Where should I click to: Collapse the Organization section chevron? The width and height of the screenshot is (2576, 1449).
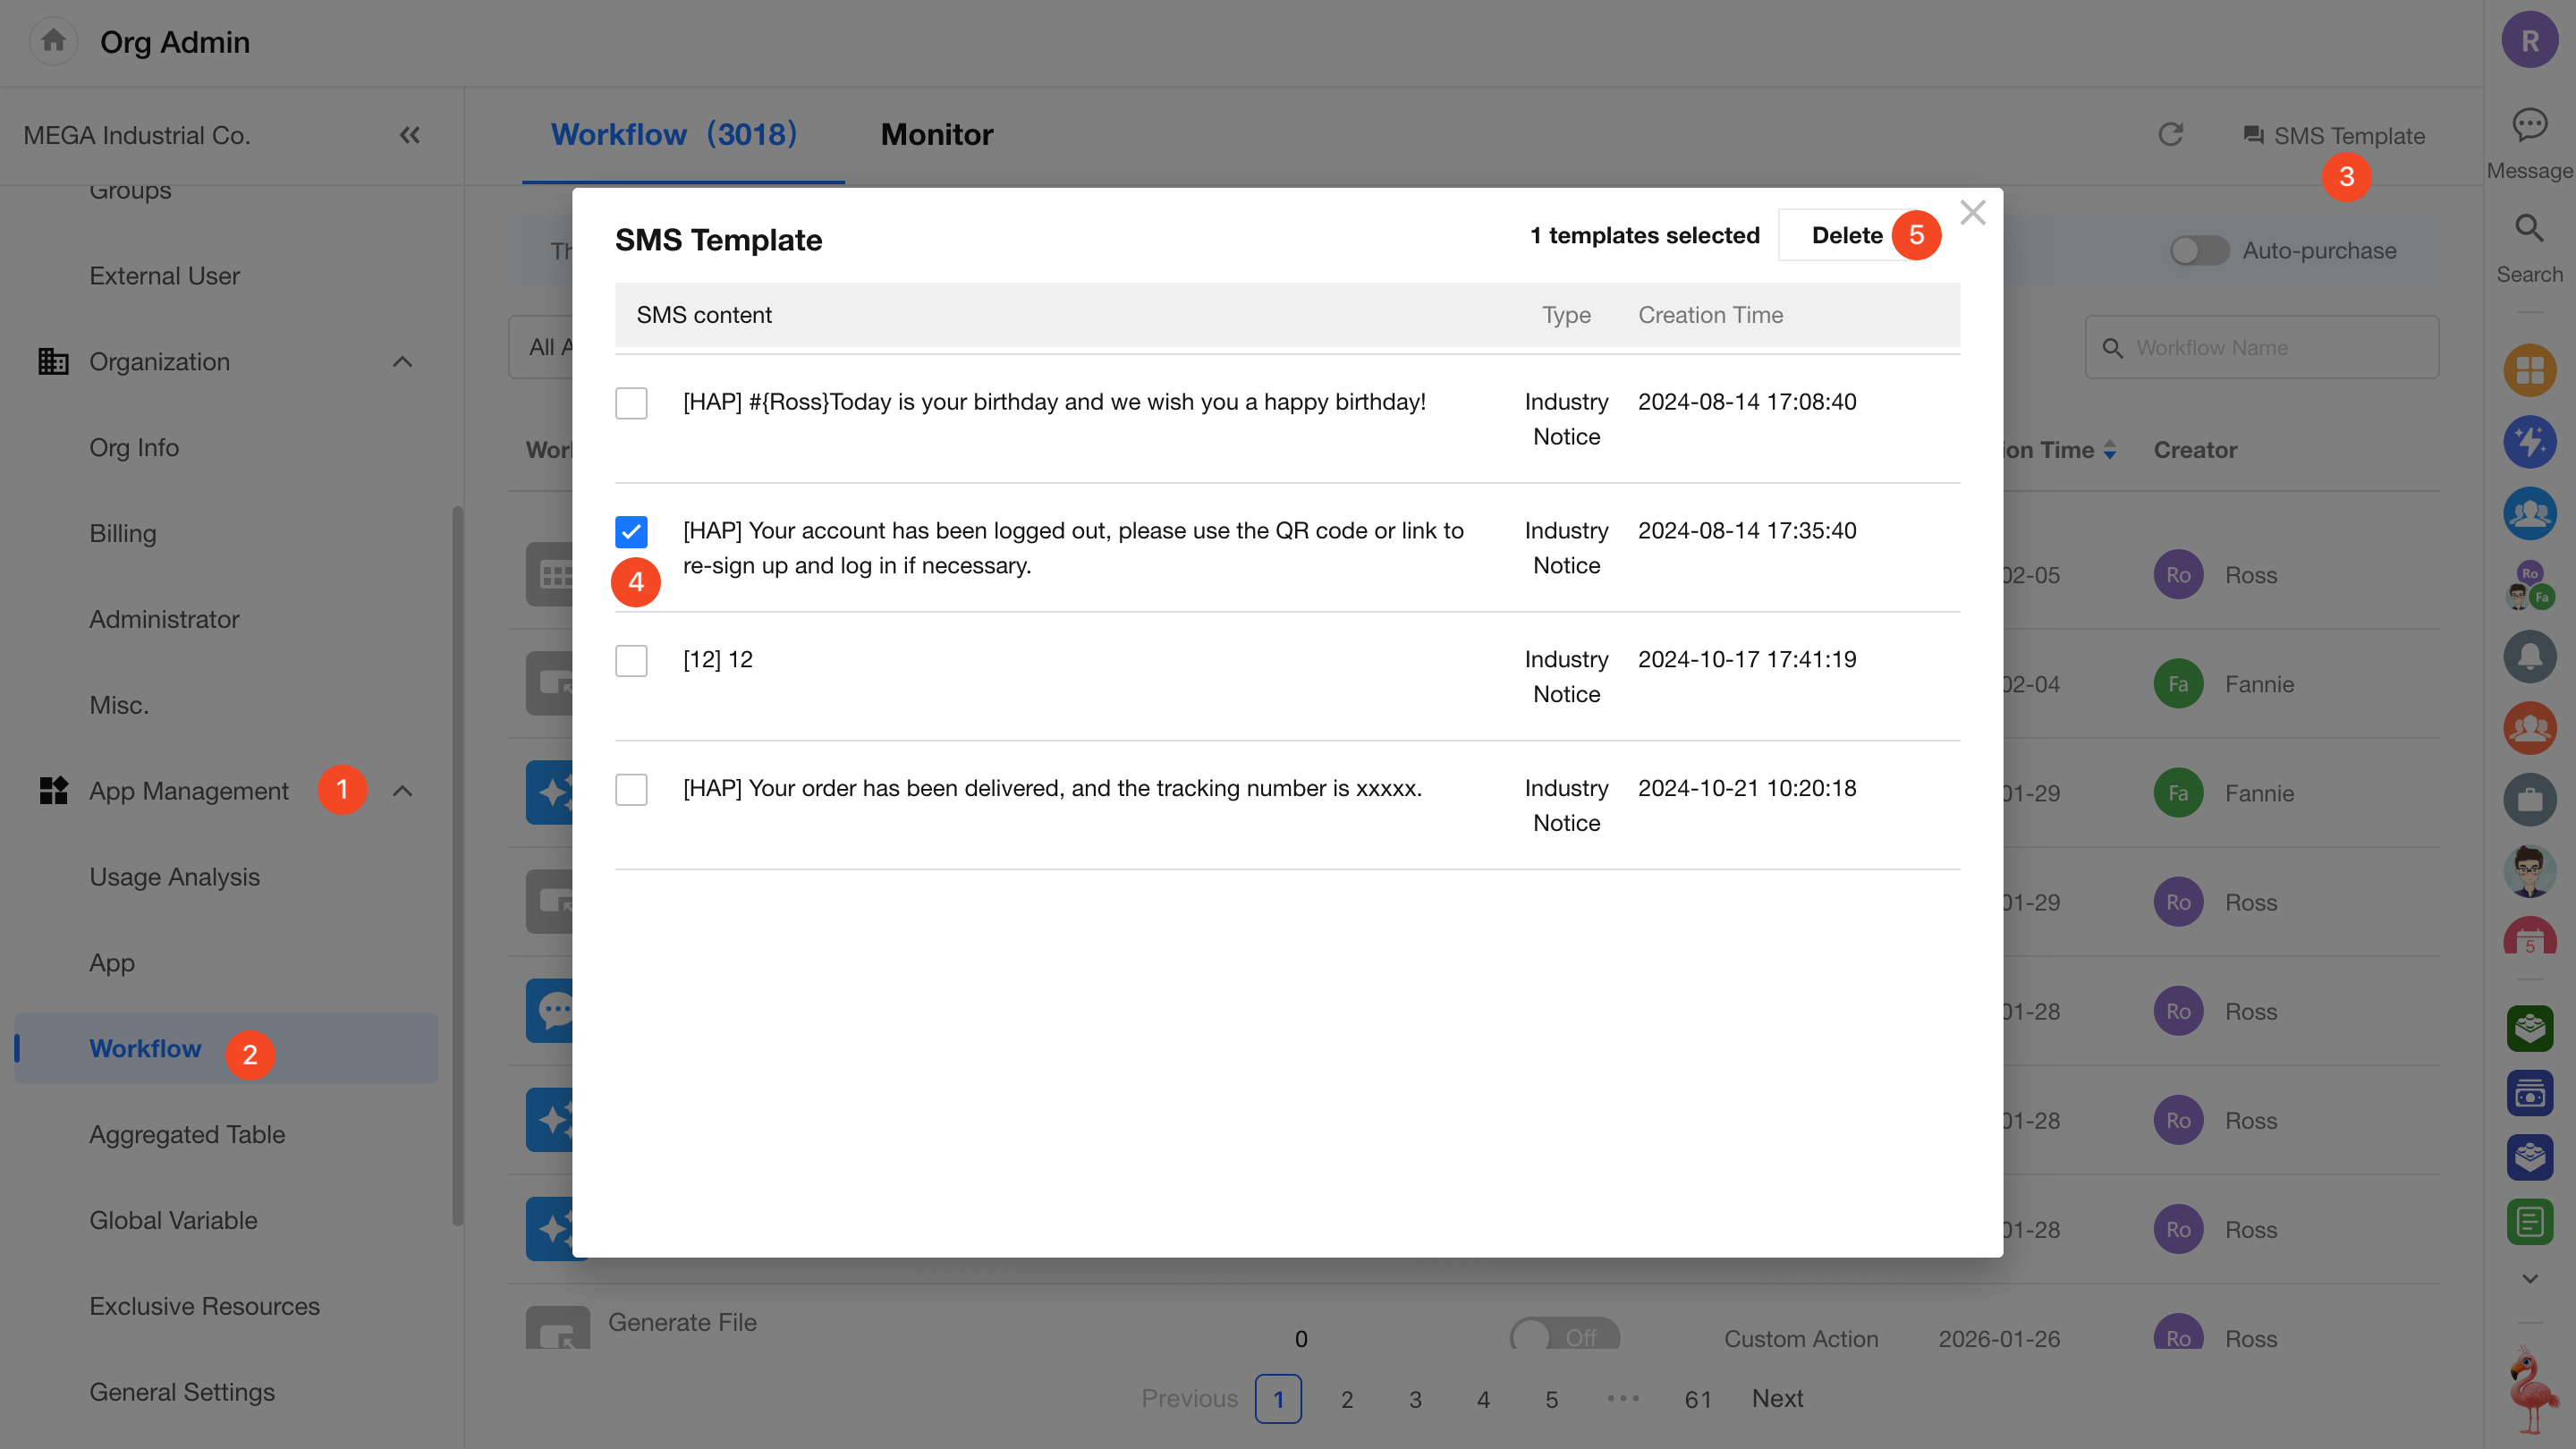402,362
